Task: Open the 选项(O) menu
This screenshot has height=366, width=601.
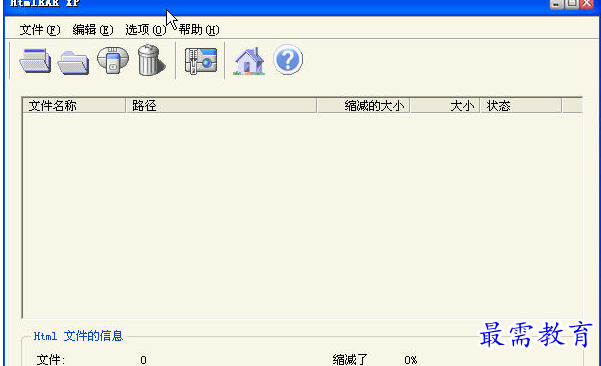Action: 146,30
